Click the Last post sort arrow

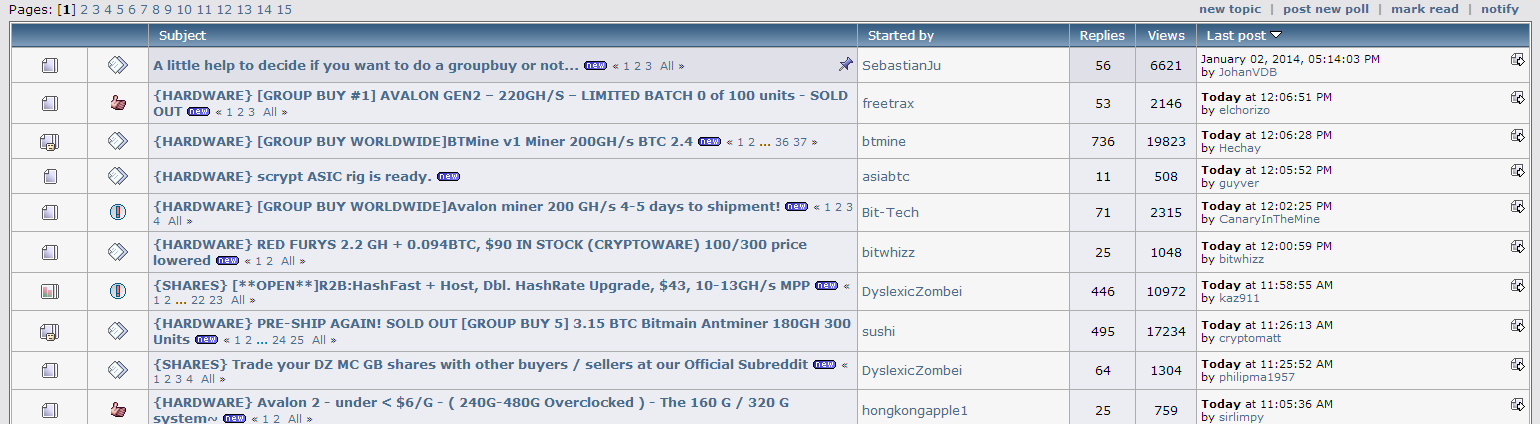pyautogui.click(x=1276, y=35)
